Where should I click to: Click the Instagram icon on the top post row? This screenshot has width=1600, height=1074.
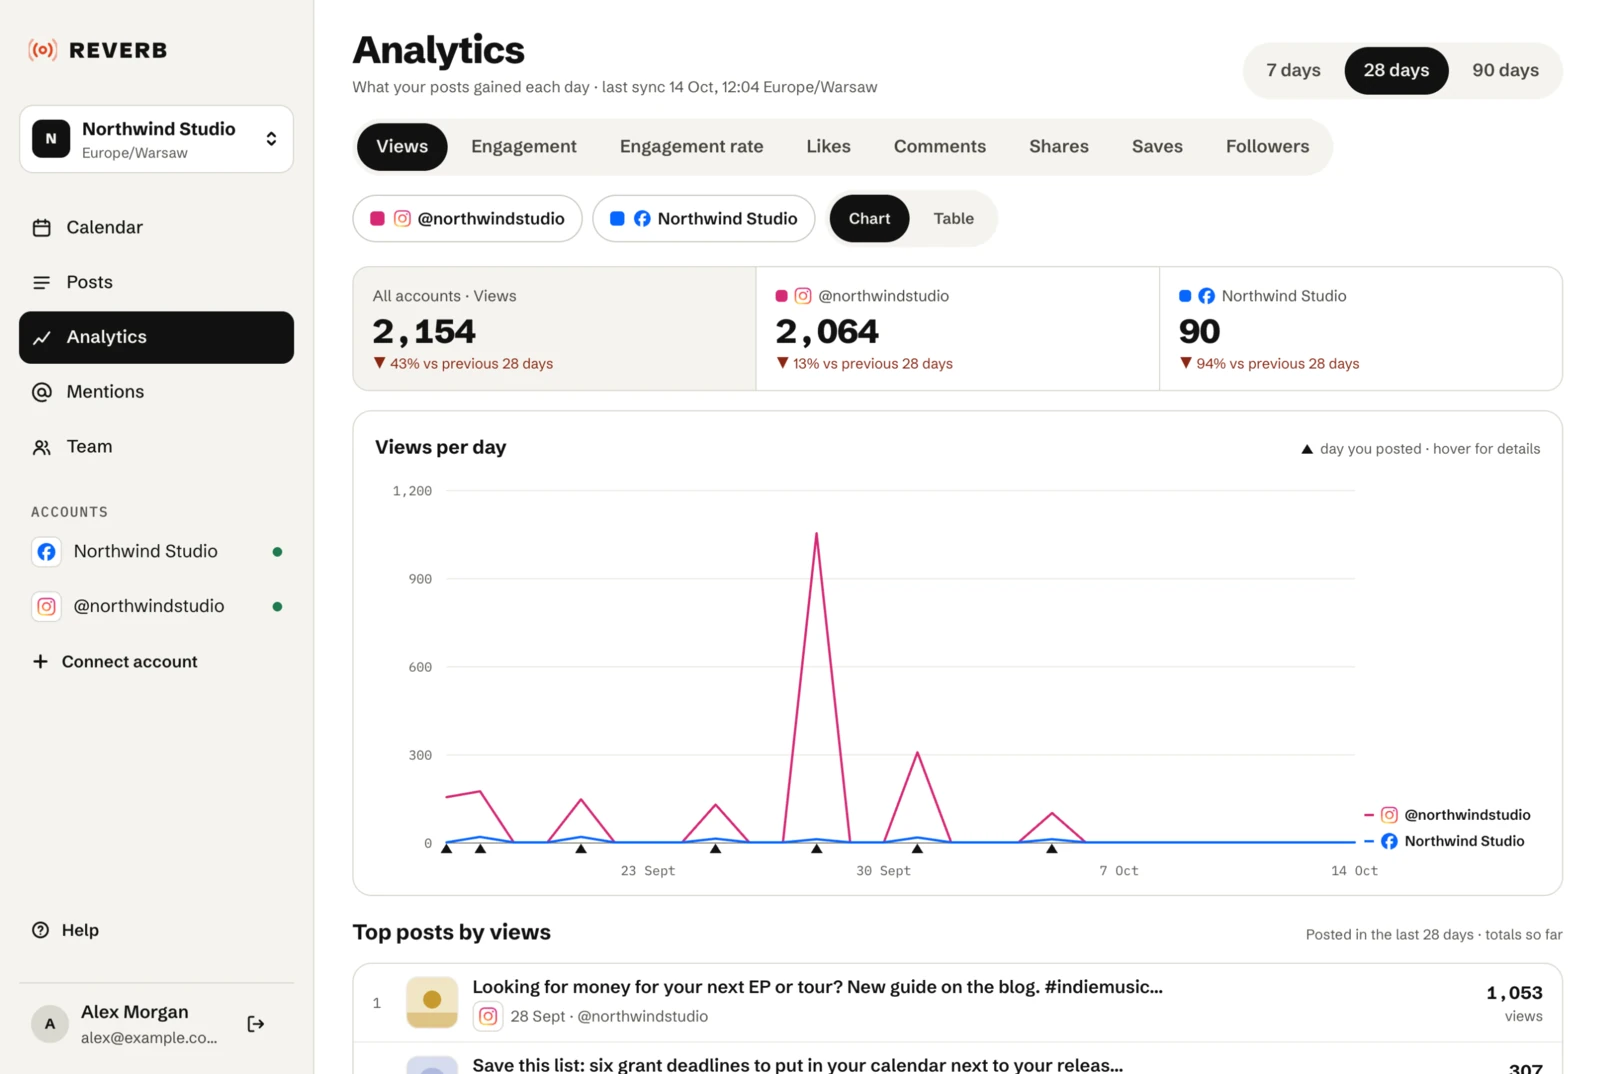point(488,1016)
